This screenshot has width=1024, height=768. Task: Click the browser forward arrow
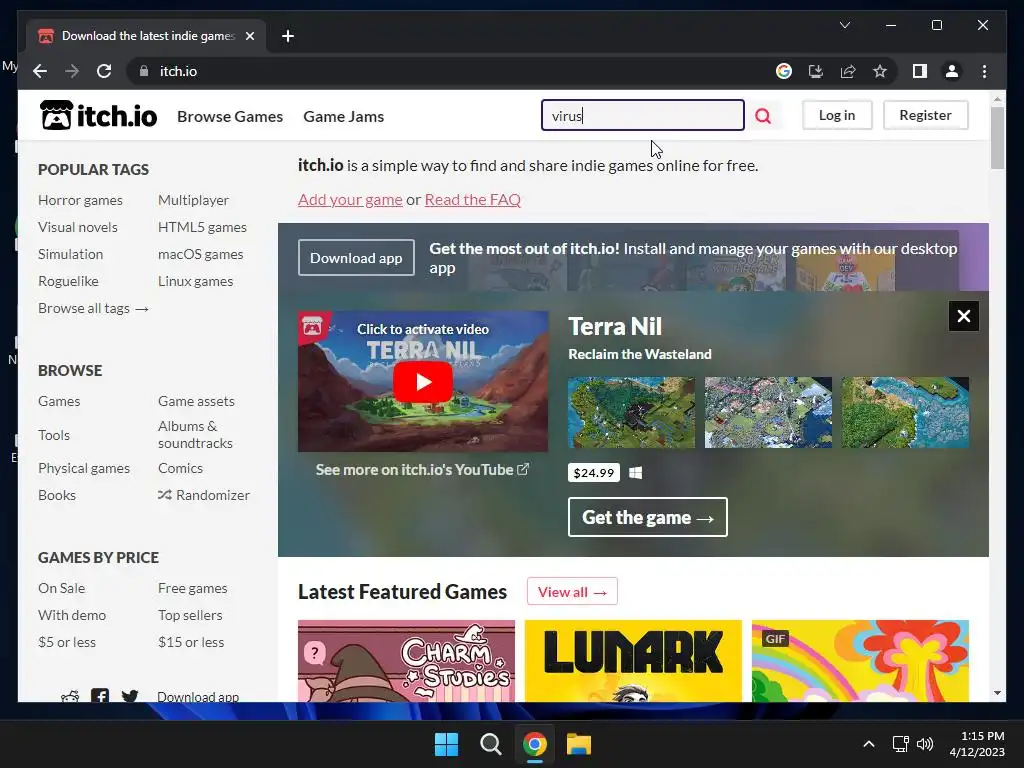pyautogui.click(x=72, y=71)
